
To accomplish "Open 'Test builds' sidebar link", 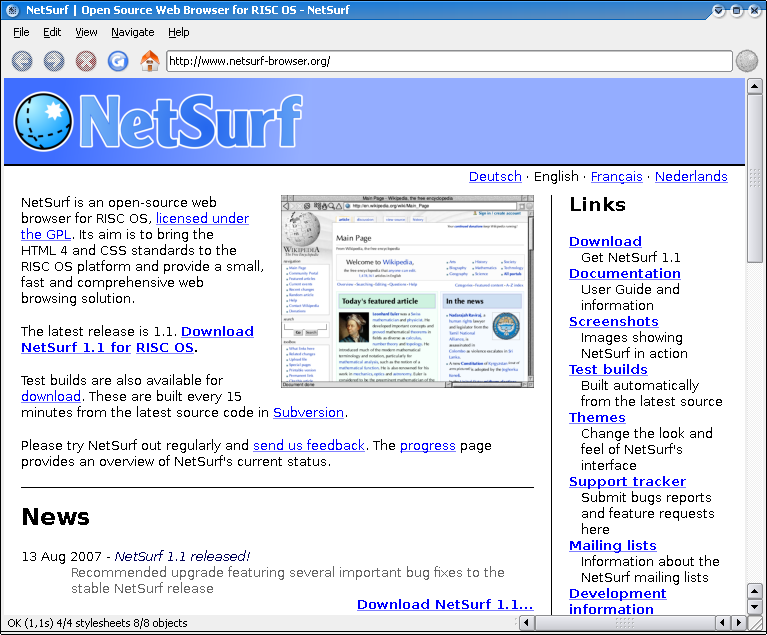I will (x=608, y=369).
